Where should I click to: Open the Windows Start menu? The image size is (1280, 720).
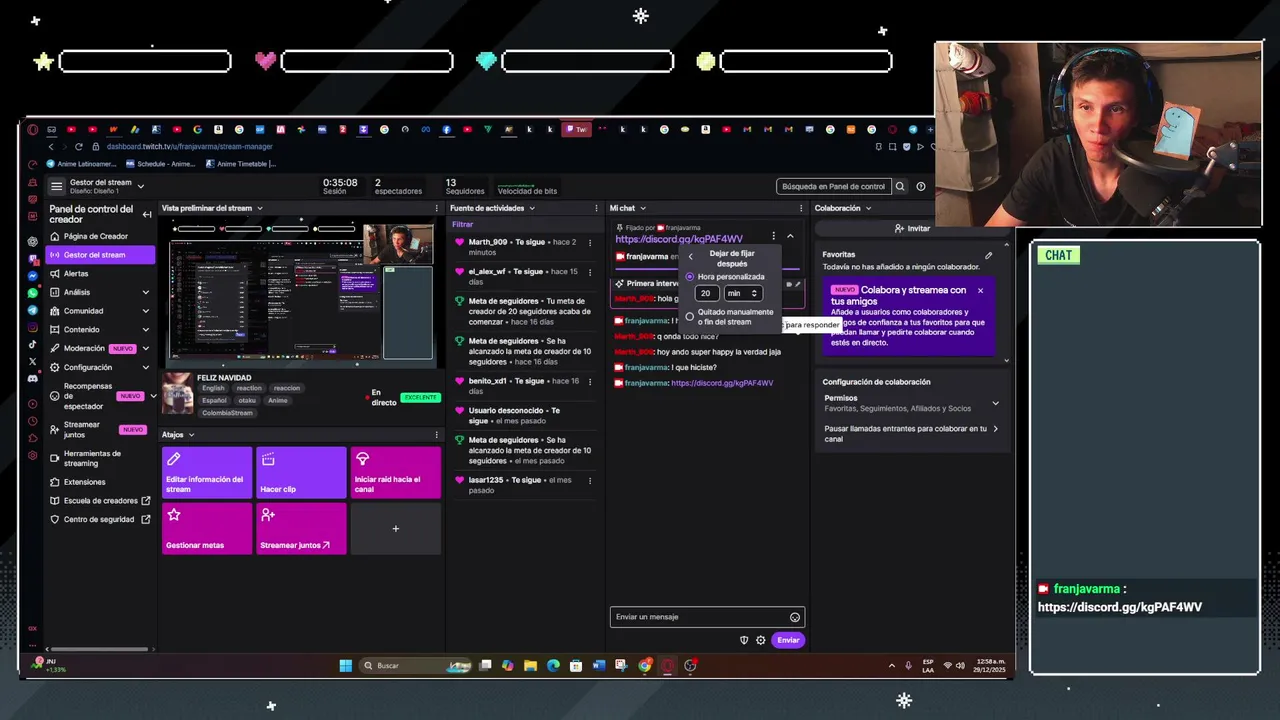click(x=345, y=665)
